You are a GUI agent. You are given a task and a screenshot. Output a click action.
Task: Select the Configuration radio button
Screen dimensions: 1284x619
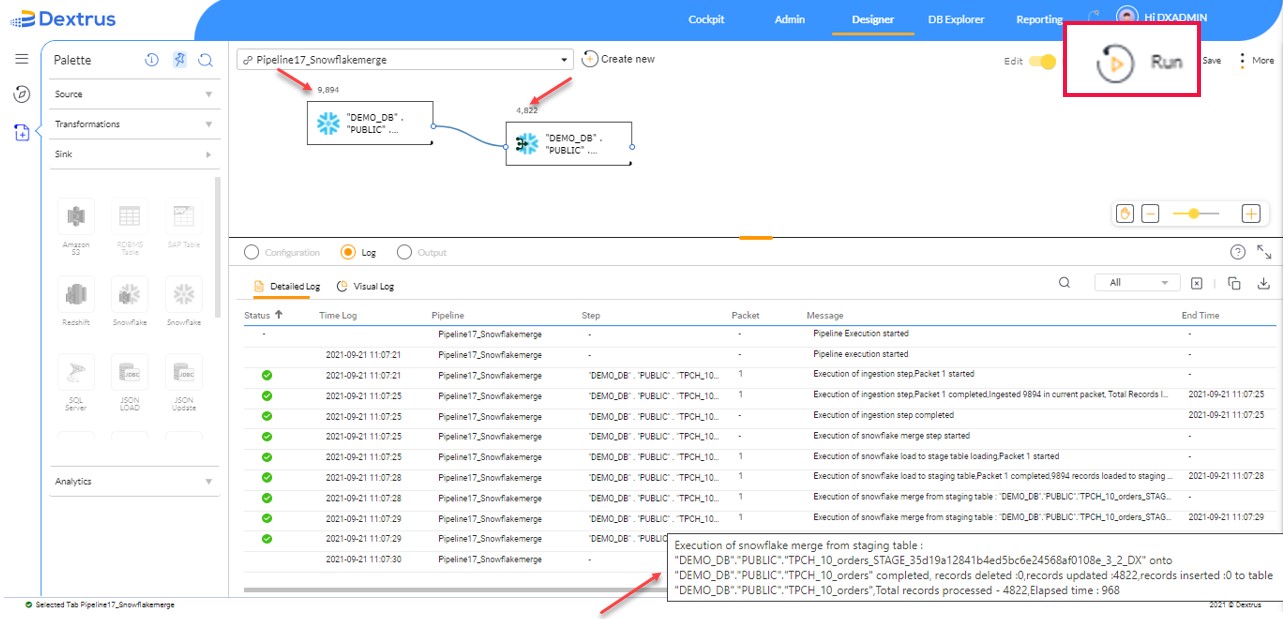click(x=251, y=253)
